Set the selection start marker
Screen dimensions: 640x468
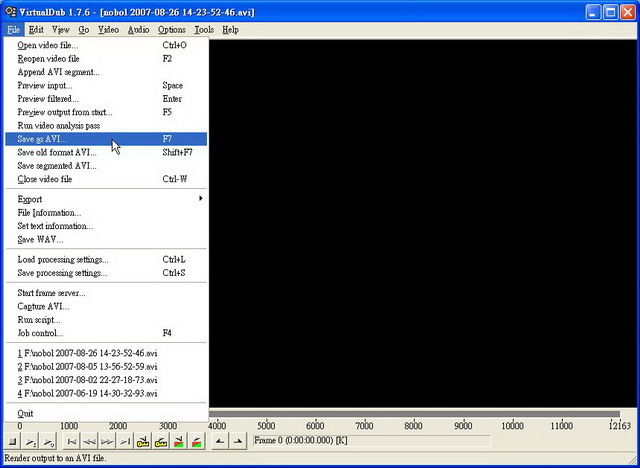tap(220, 441)
